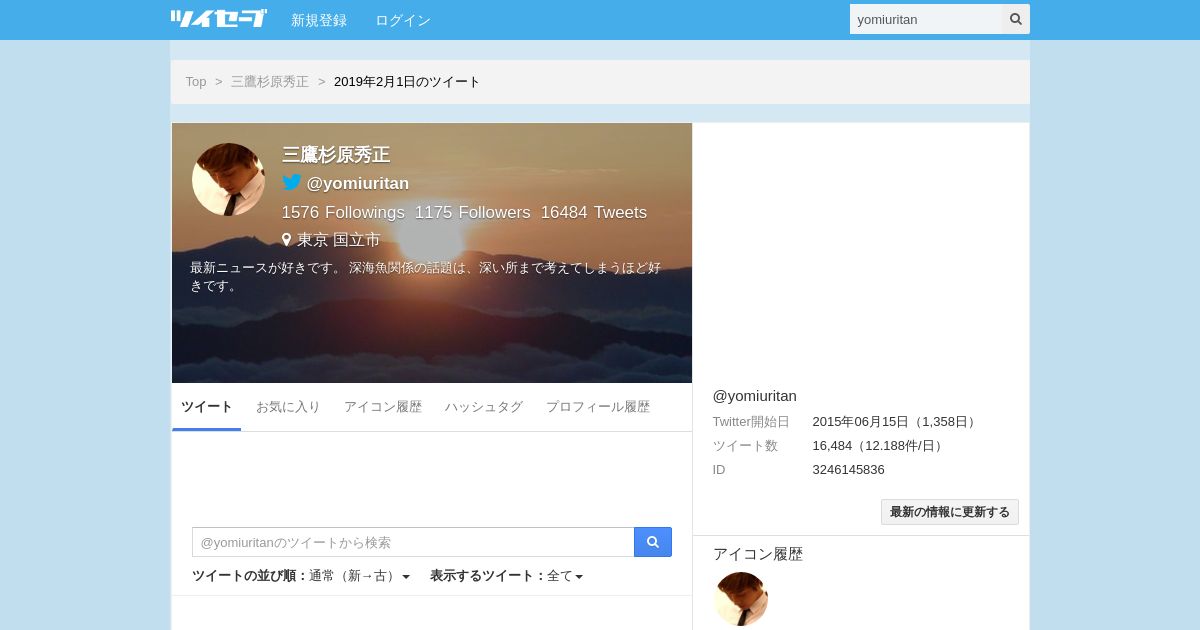Click the sidebar @yomiuritan heading

point(755,396)
